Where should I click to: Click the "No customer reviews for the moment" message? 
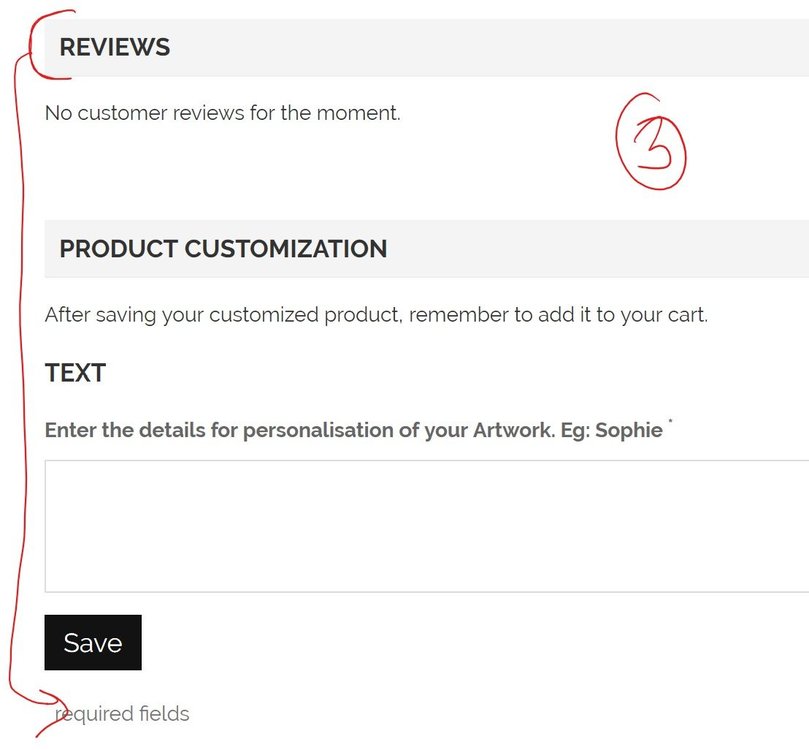click(x=223, y=113)
